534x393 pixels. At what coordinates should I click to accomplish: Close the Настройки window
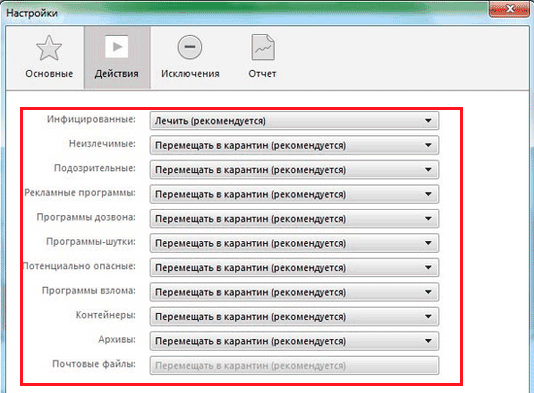510,9
